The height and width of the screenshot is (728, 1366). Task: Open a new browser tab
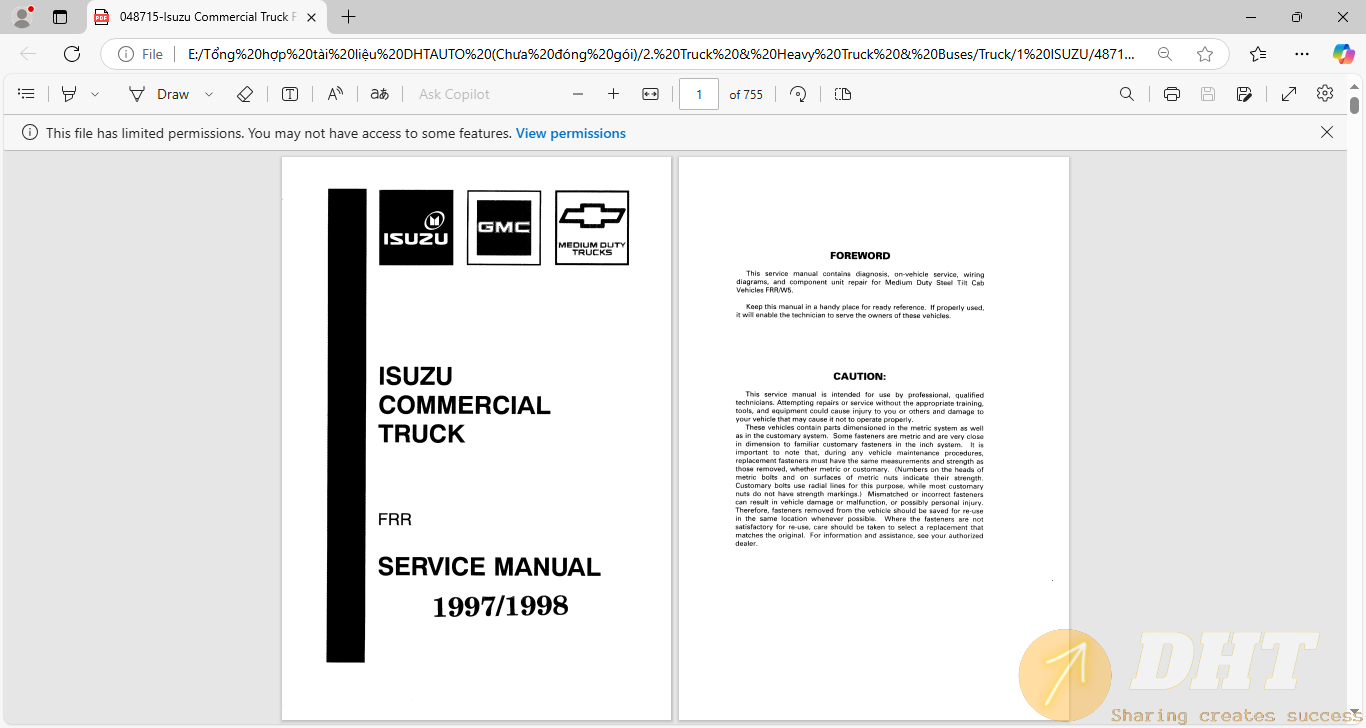pyautogui.click(x=348, y=17)
